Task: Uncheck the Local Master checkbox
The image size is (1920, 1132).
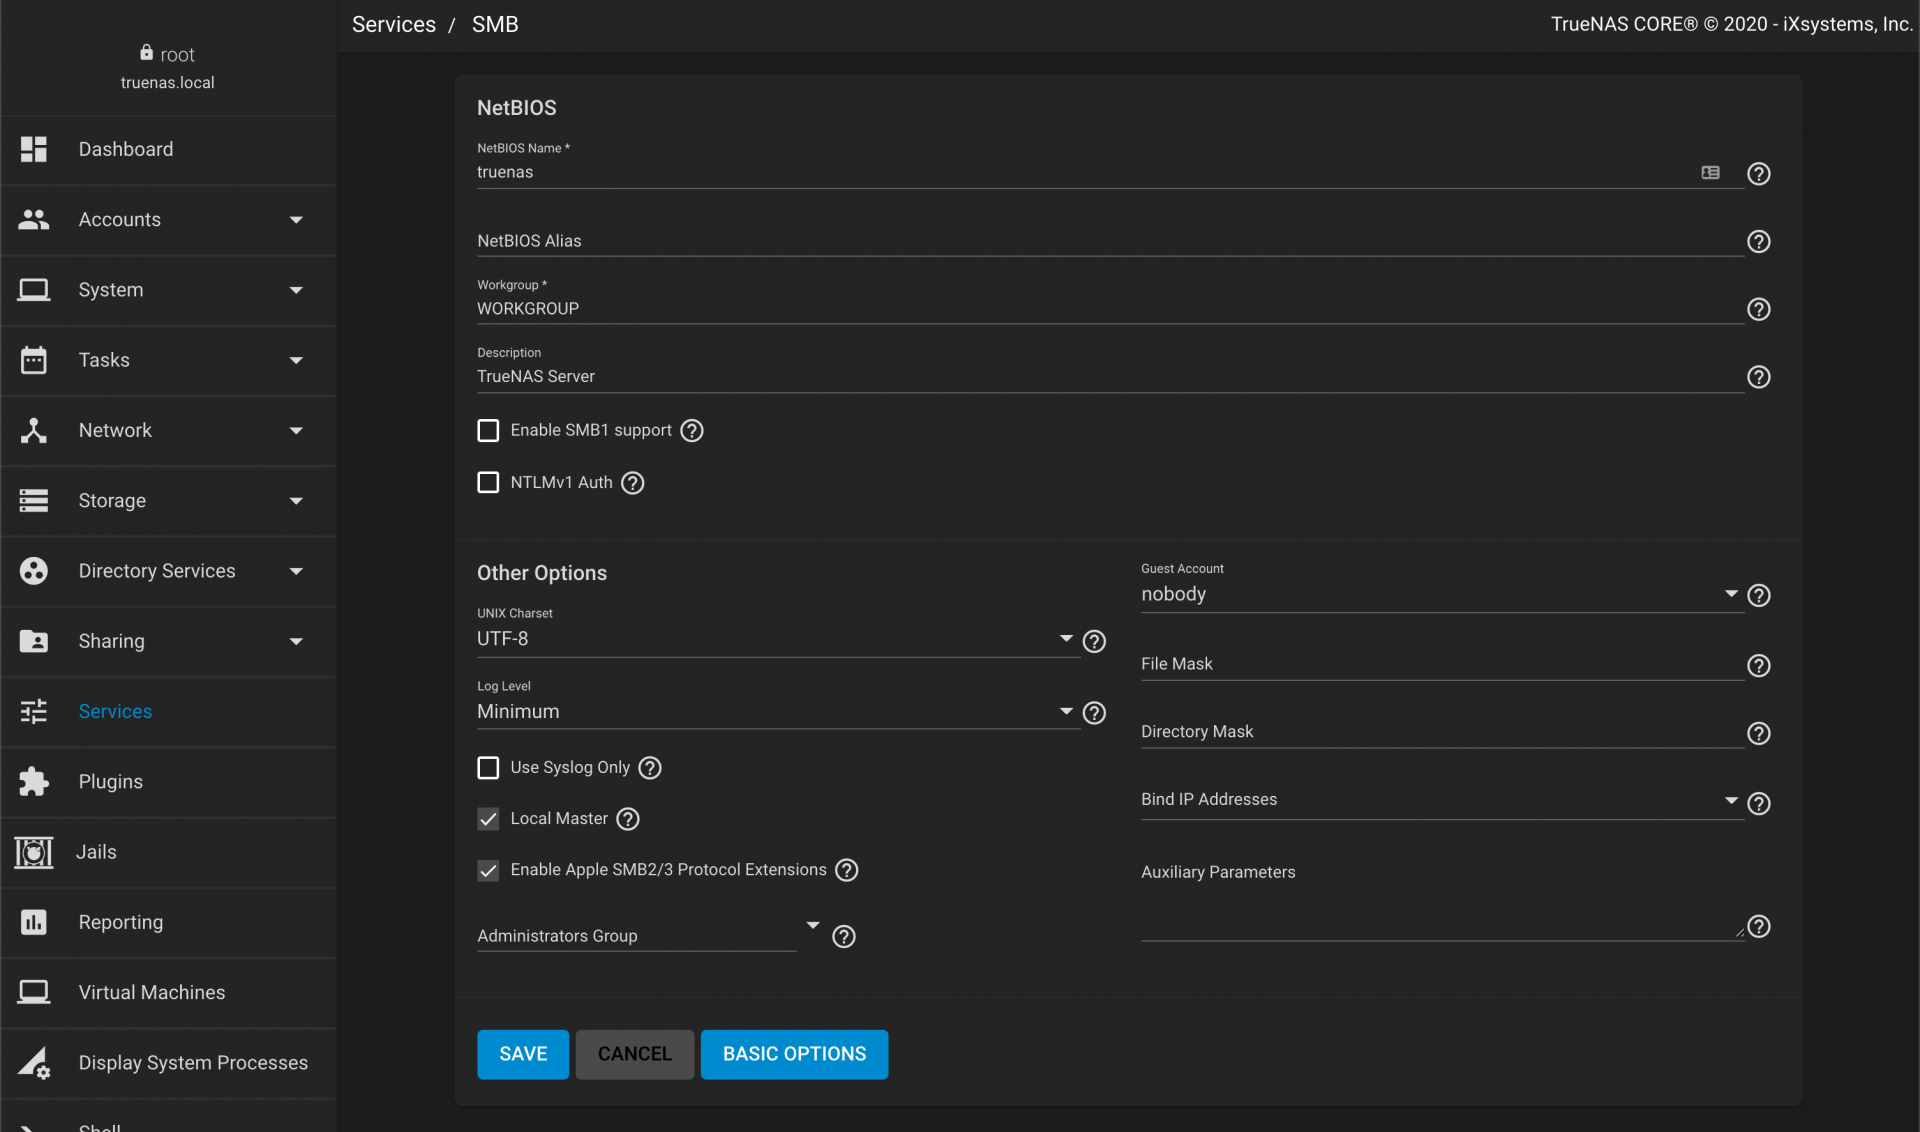Action: coord(488,819)
